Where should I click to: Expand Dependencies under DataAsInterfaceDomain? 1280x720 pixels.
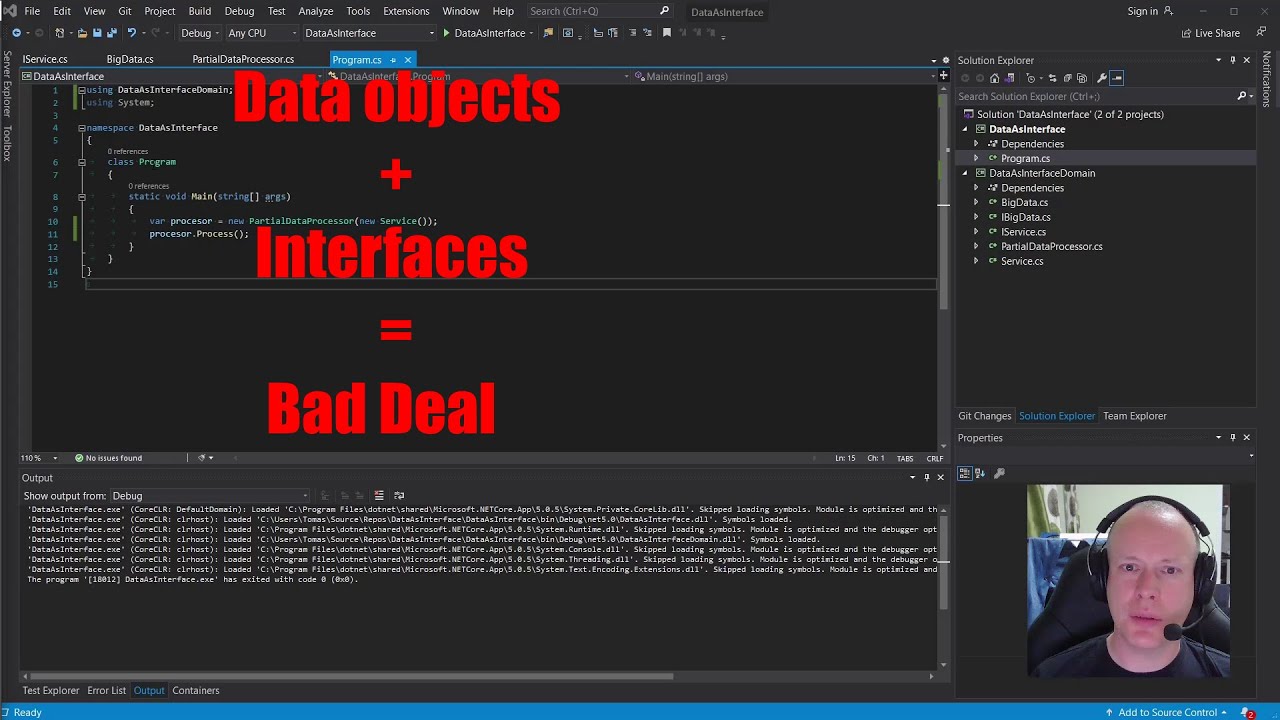click(x=977, y=188)
